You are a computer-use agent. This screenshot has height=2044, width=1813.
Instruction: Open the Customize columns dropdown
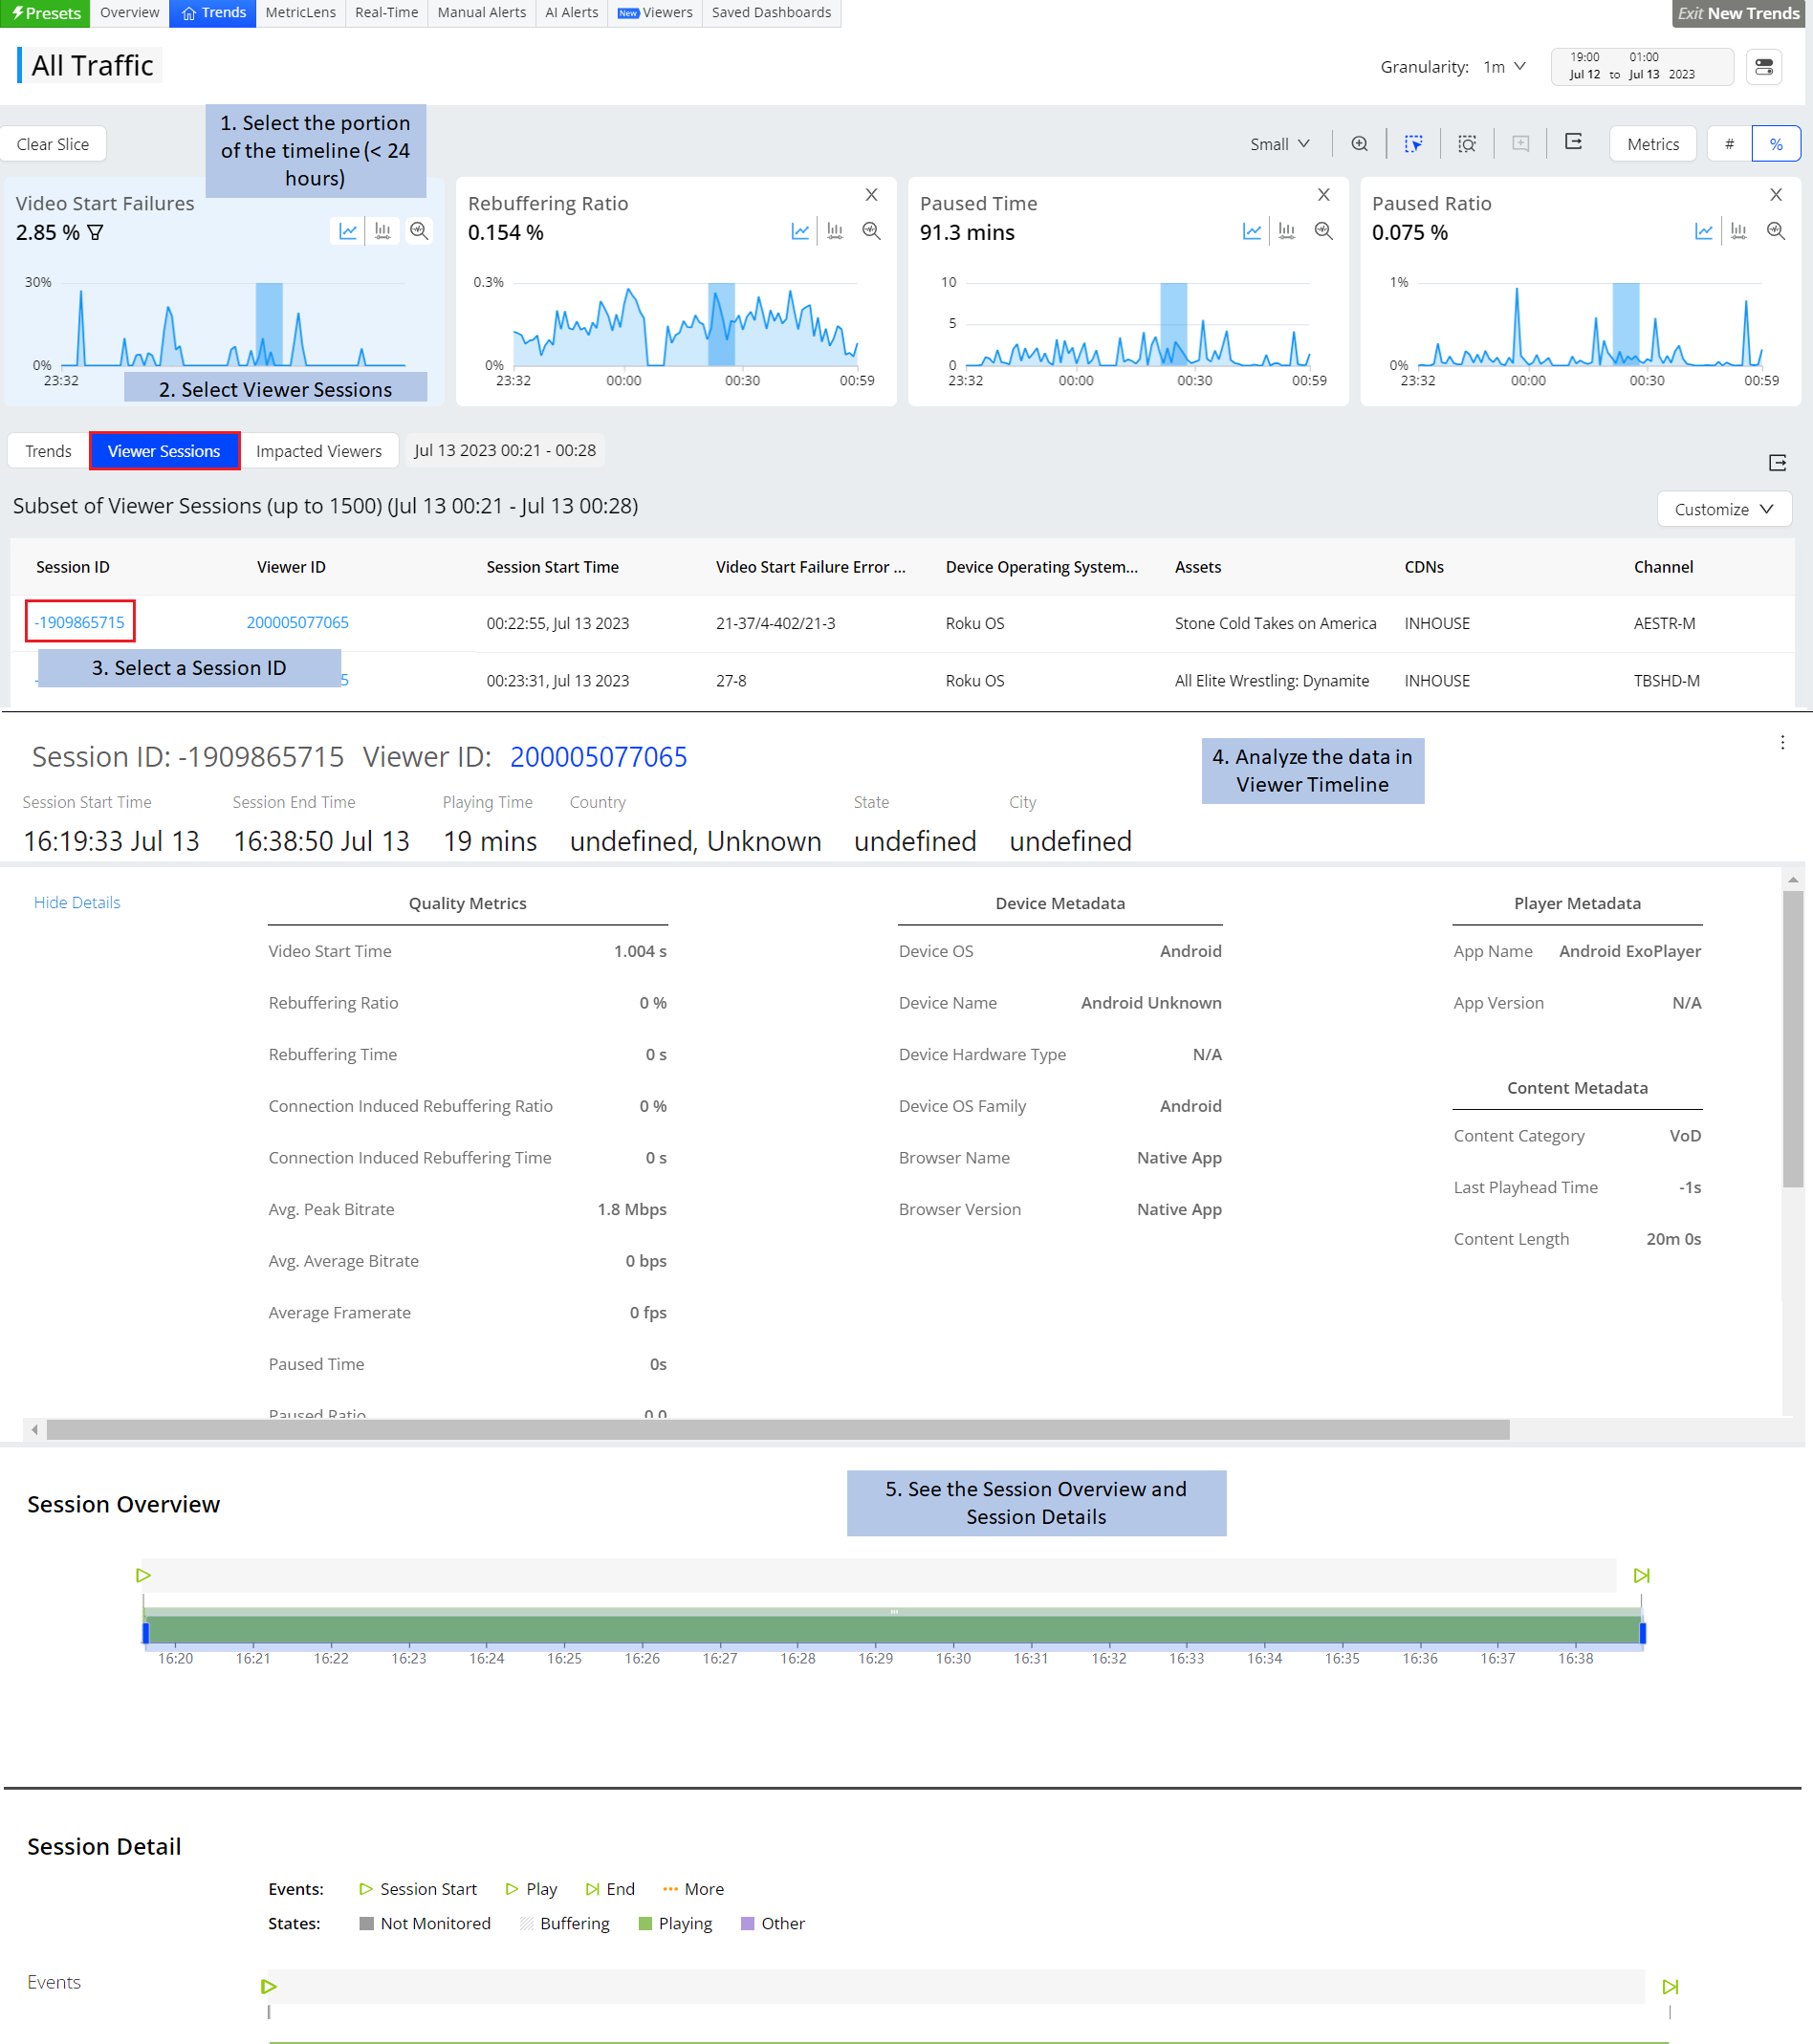(x=1723, y=509)
